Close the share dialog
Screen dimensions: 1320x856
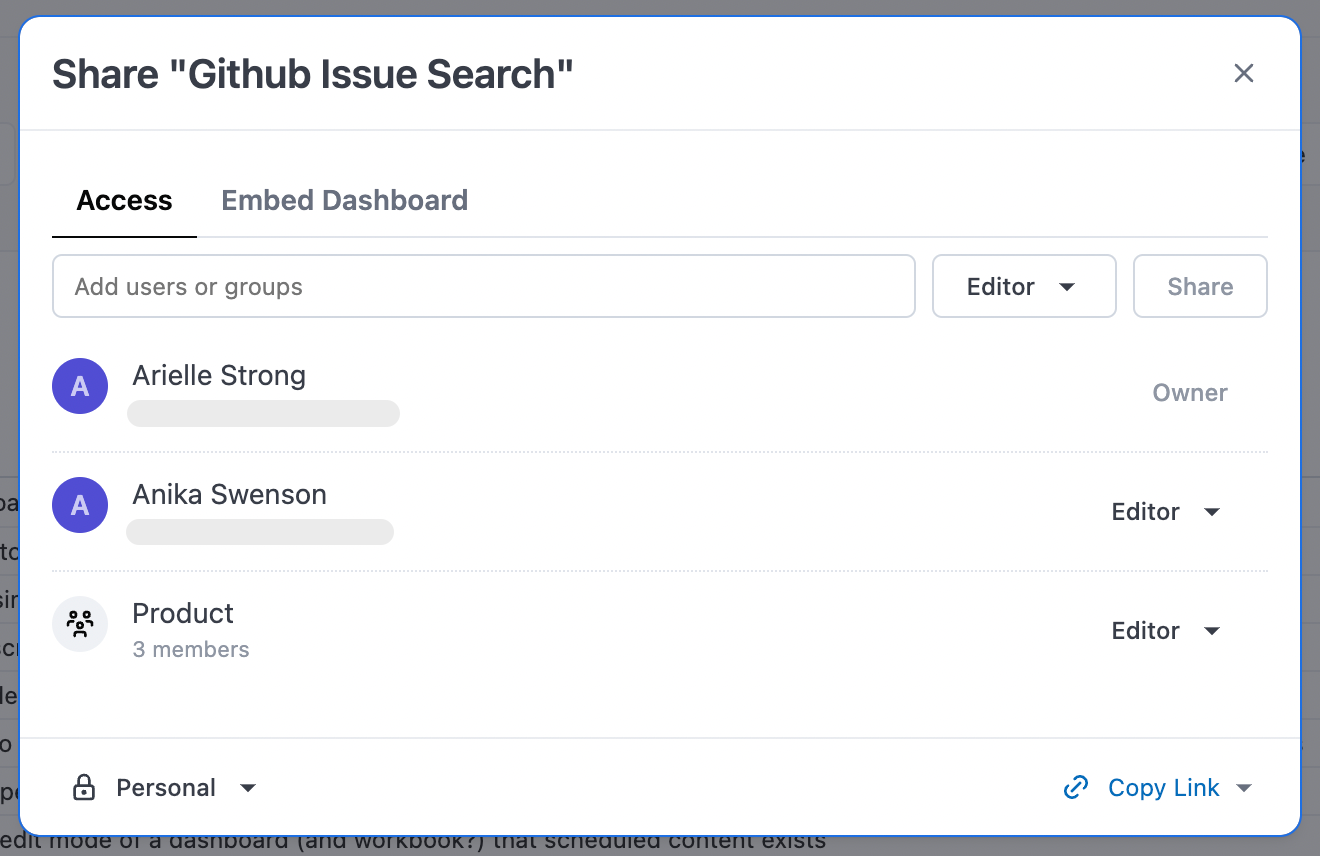1243,73
